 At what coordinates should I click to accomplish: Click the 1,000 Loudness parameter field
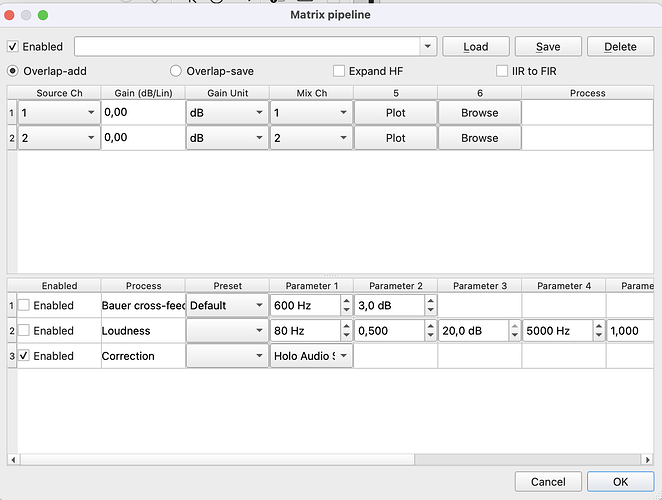coord(630,331)
